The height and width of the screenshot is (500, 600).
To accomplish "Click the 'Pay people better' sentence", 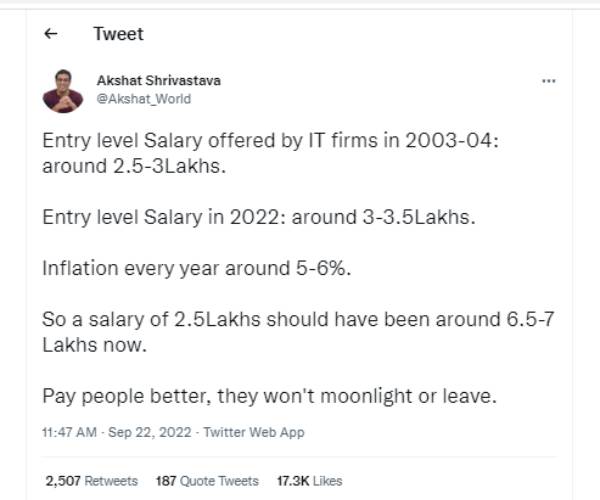I will (268, 396).
